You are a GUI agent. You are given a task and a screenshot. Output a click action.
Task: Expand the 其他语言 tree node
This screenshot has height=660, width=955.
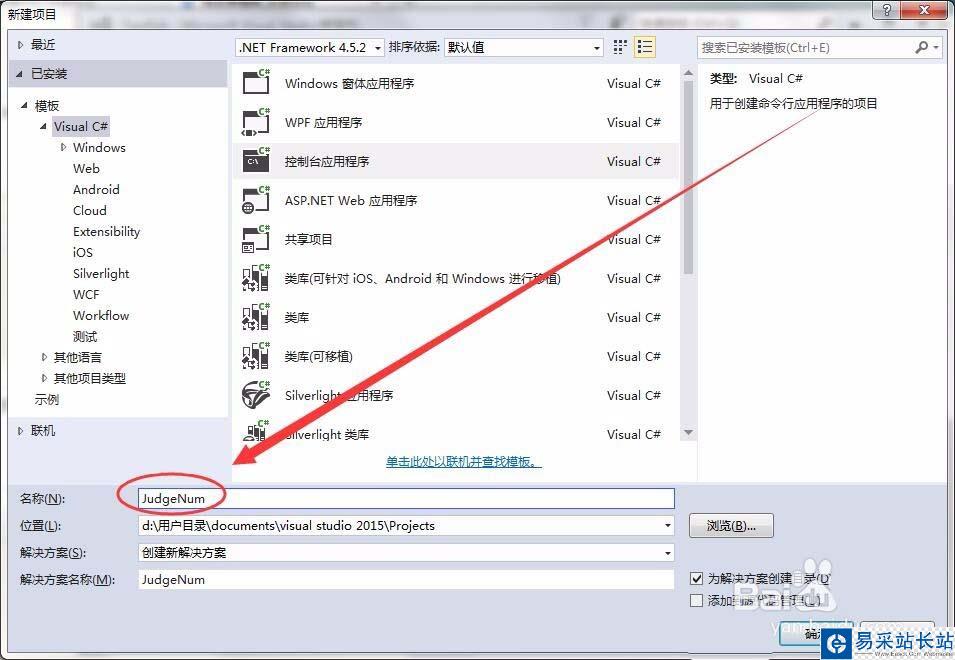click(x=44, y=357)
